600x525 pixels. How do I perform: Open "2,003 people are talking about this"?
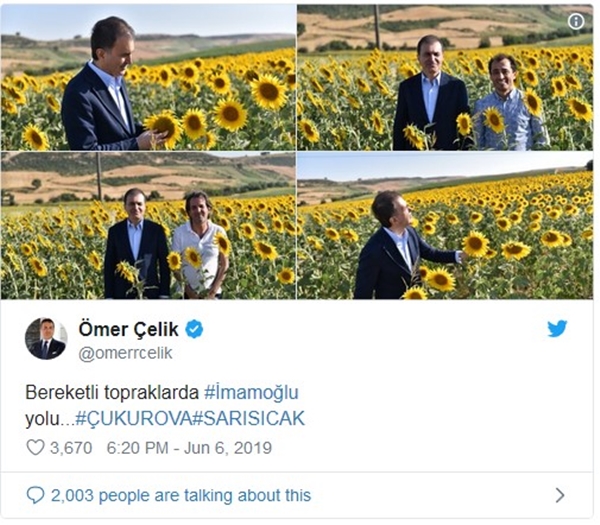click(x=181, y=495)
